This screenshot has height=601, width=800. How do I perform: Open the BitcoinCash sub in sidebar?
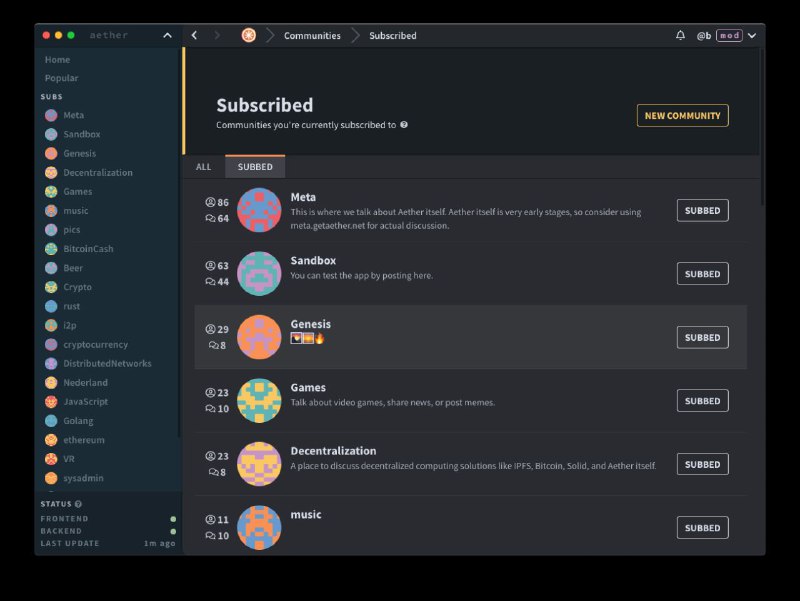point(88,249)
